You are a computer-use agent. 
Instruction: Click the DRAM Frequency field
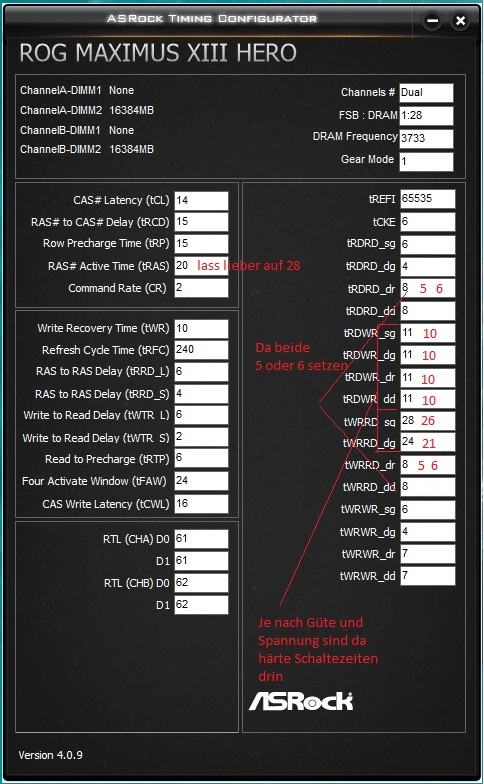(x=426, y=138)
